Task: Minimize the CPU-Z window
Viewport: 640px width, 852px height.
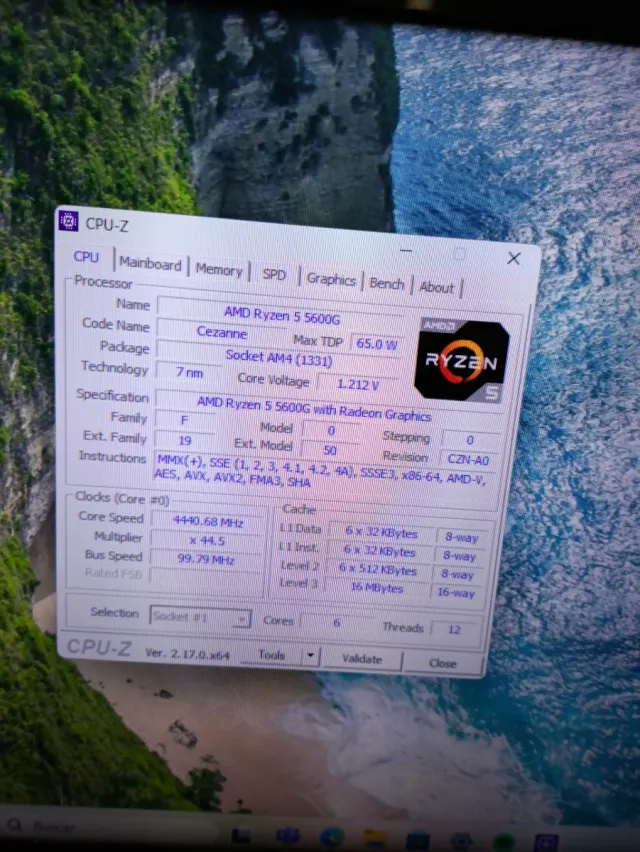Action: tap(406, 250)
